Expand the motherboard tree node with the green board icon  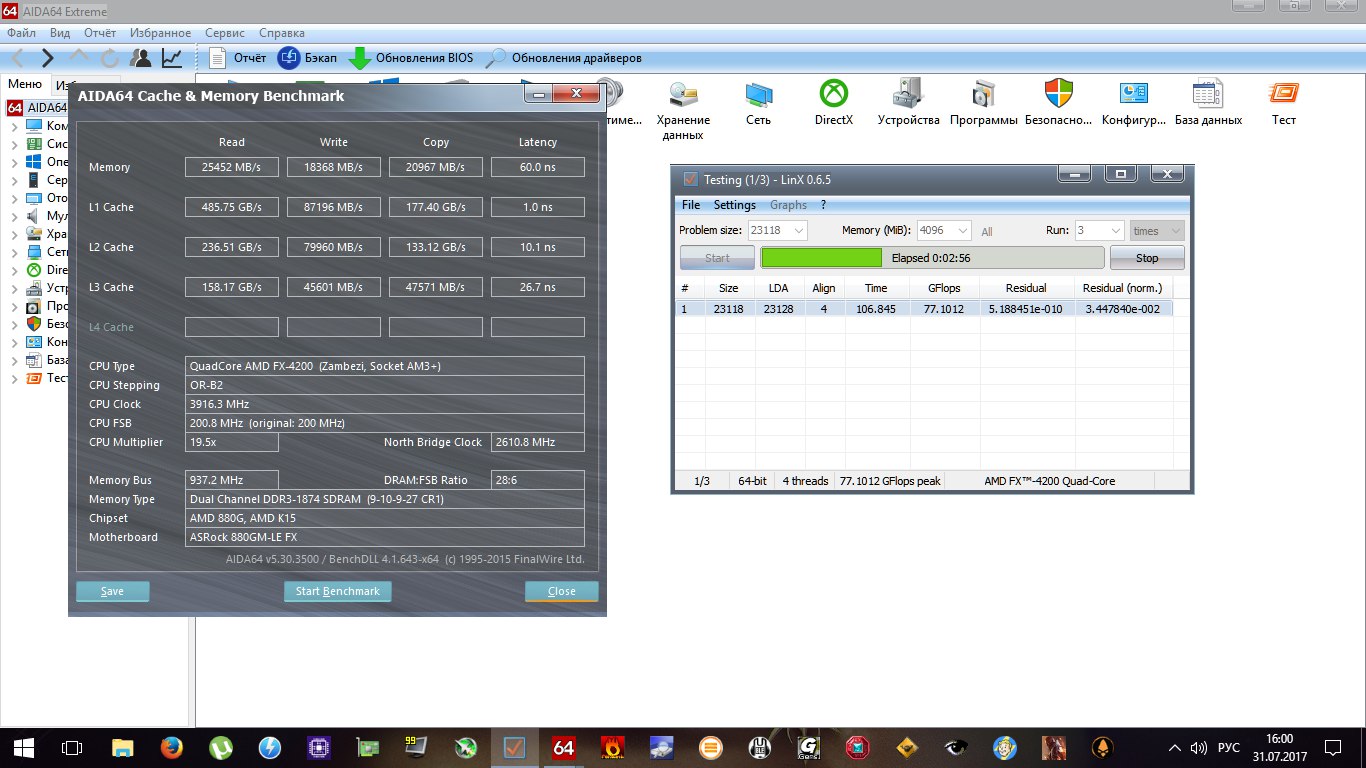coord(14,144)
